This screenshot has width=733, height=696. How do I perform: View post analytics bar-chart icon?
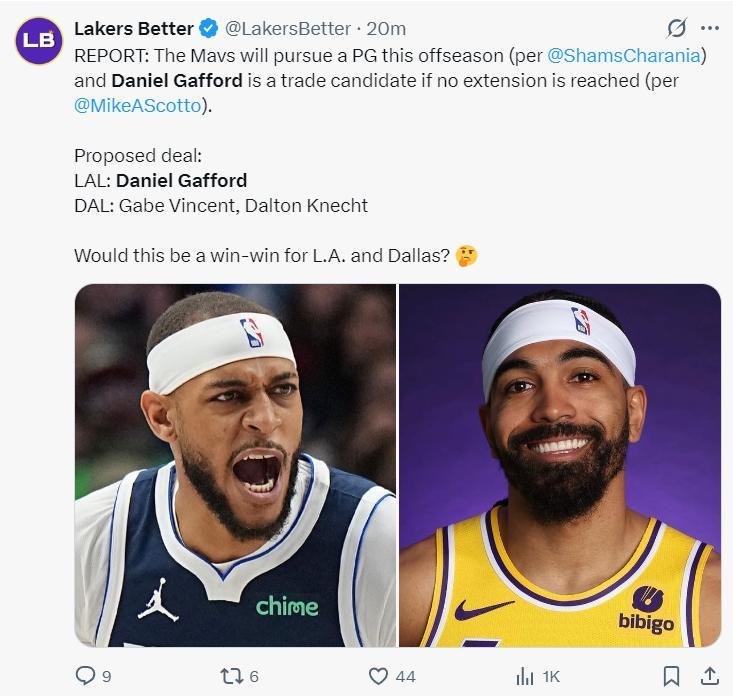click(x=525, y=676)
